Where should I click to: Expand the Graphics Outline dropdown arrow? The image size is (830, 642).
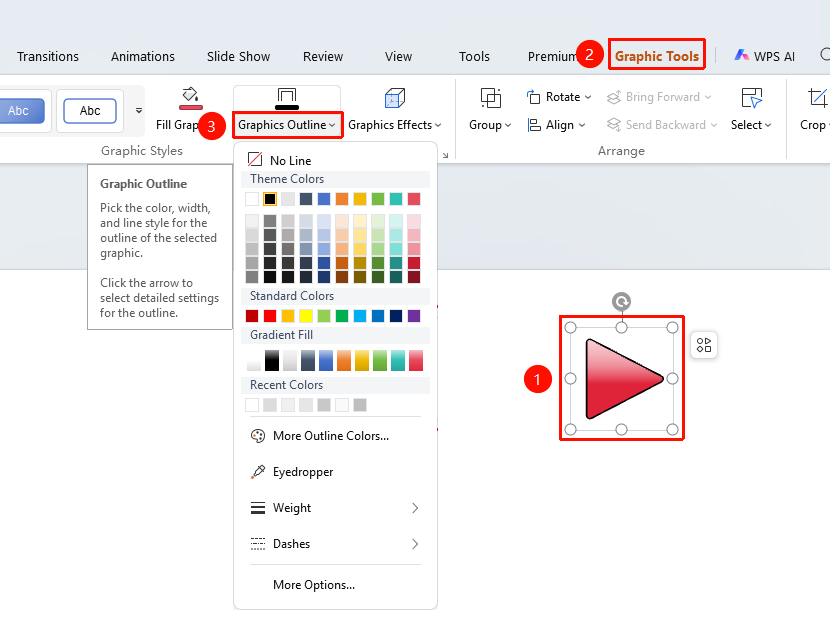click(332, 125)
